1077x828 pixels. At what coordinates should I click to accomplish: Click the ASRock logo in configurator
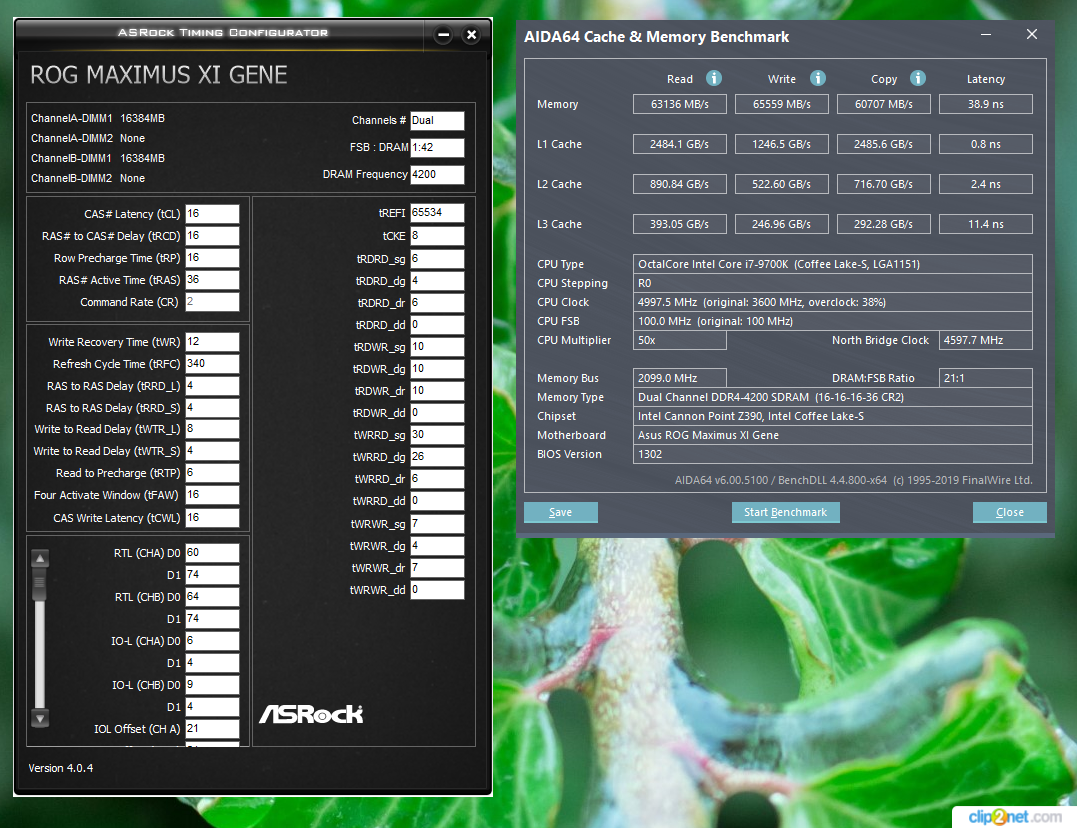pos(311,715)
